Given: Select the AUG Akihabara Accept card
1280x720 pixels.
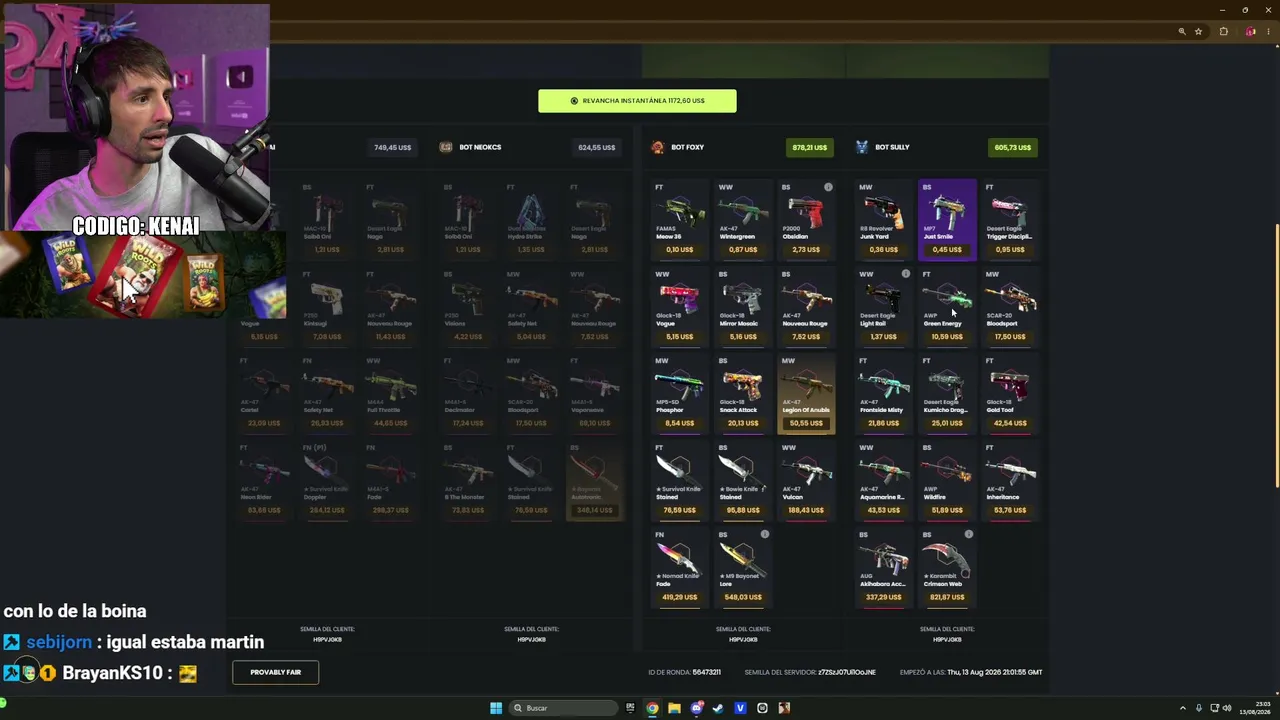Looking at the screenshot, I should pos(883,567).
